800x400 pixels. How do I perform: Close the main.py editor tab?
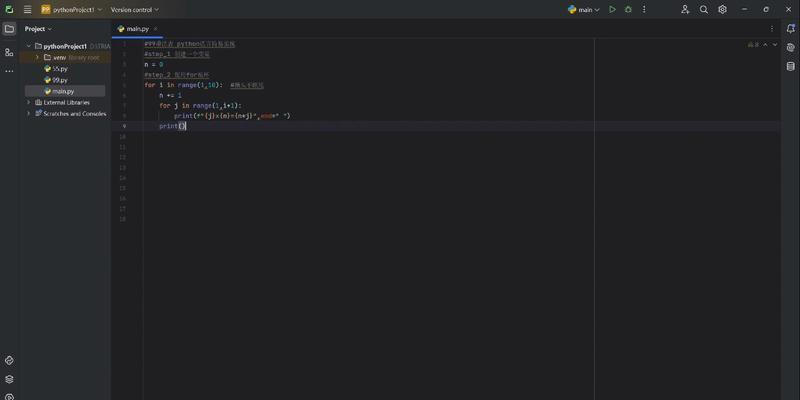156,29
